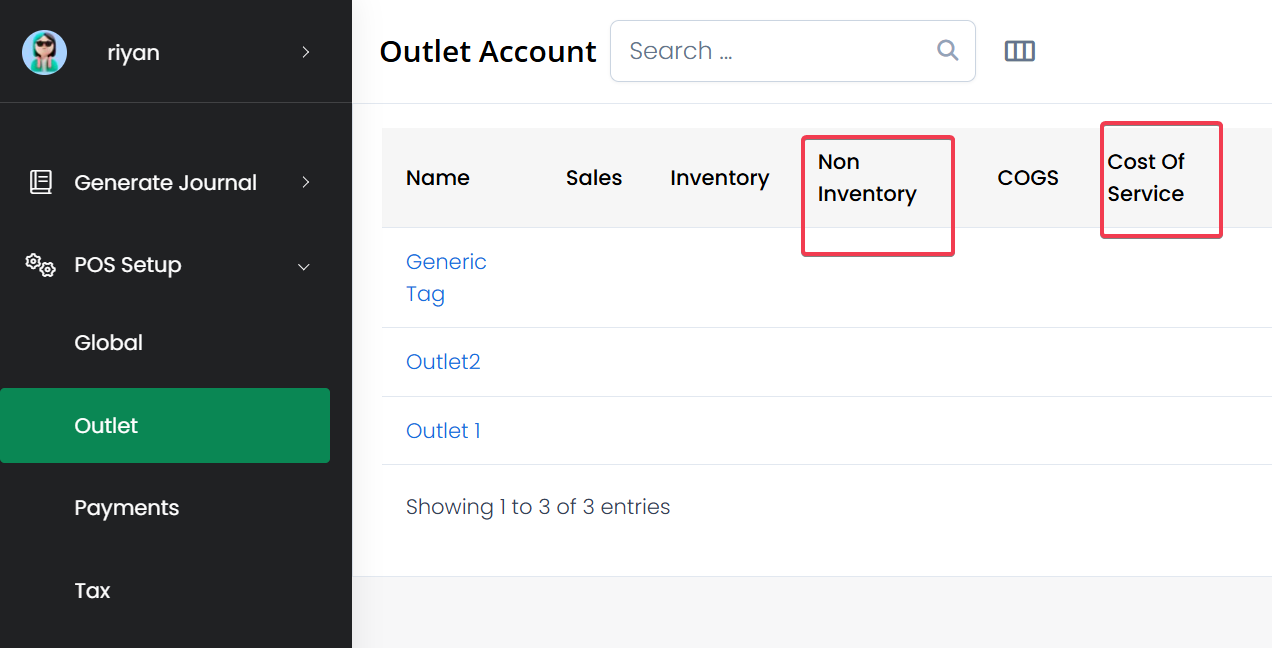The width and height of the screenshot is (1272, 648).
Task: Go to Payments in sidebar
Action: point(127,508)
